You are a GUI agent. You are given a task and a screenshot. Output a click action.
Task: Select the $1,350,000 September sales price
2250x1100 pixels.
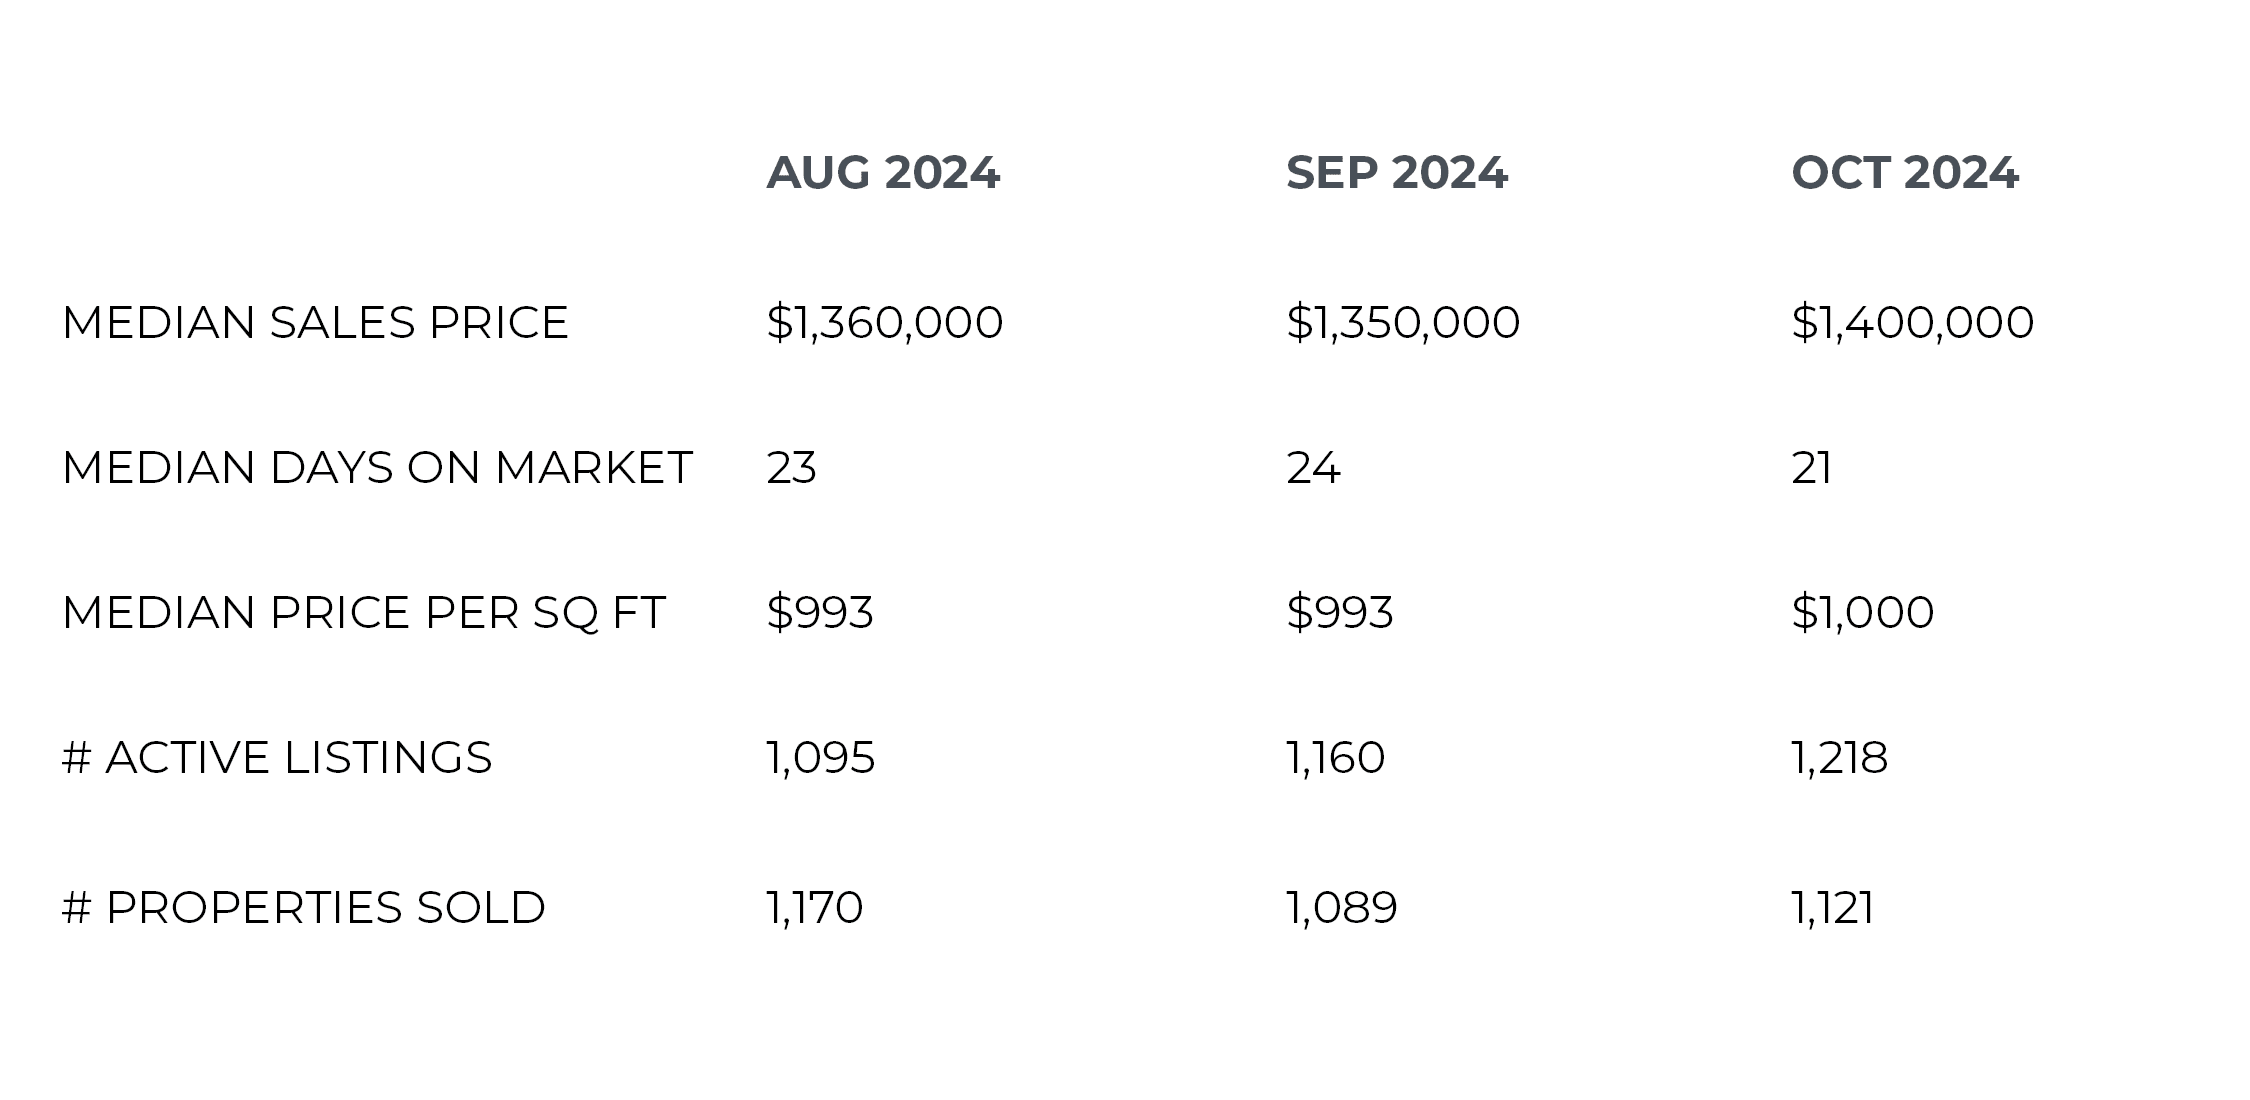tap(1403, 322)
